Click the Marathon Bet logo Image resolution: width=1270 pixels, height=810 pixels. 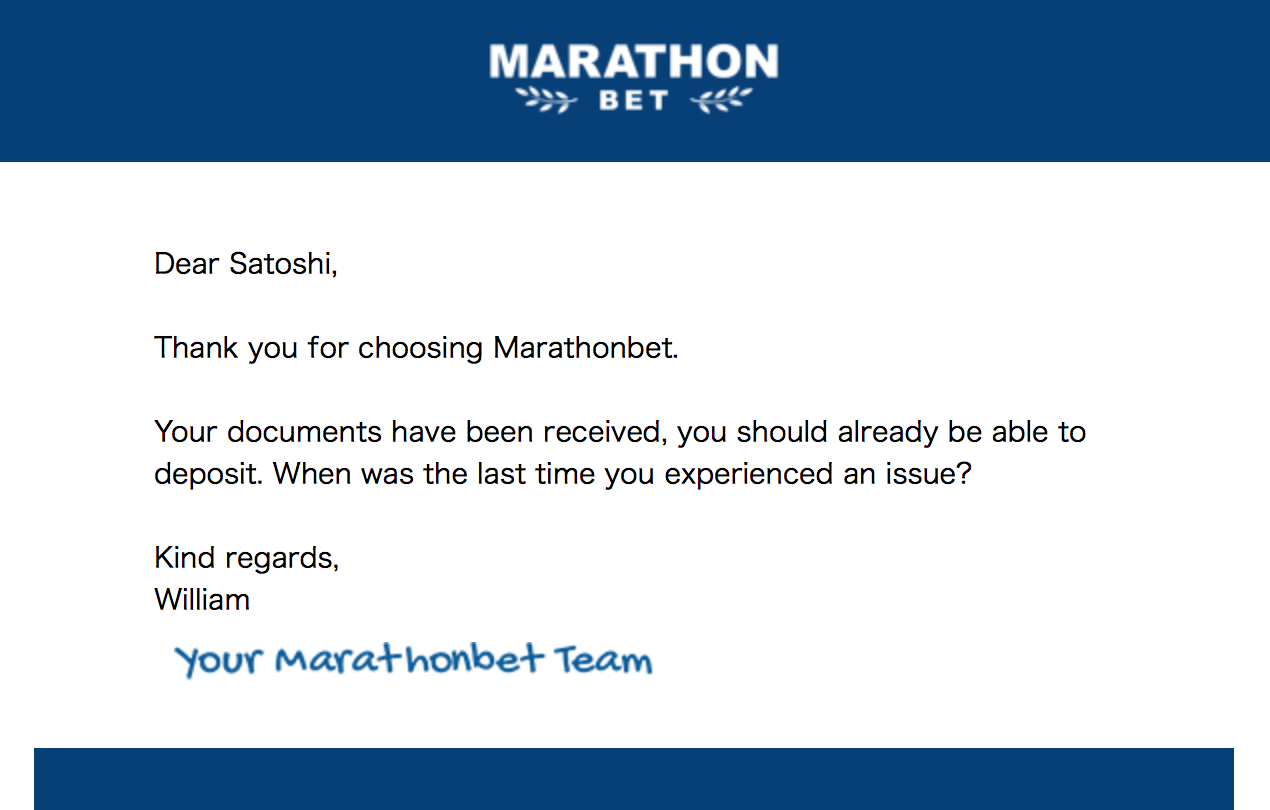(634, 78)
